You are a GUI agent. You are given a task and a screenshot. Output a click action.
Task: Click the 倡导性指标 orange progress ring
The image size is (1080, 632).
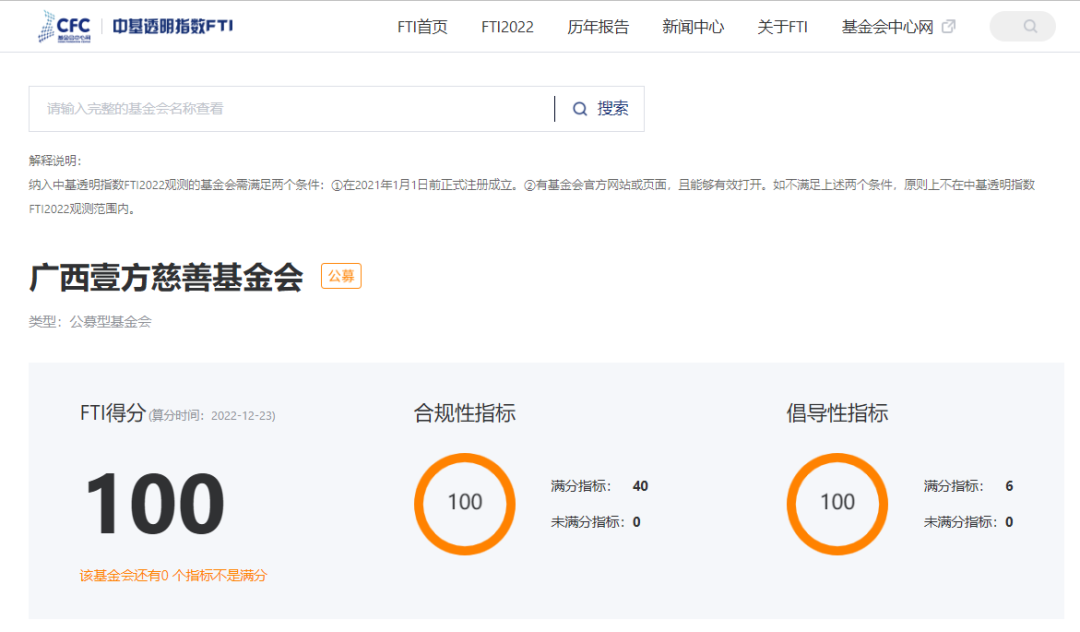click(x=837, y=503)
